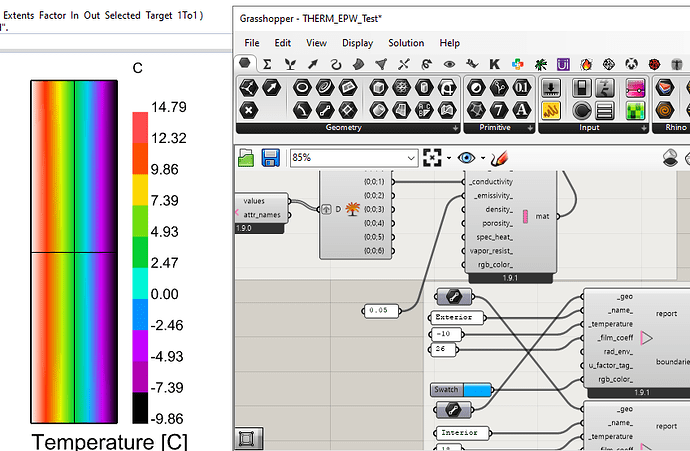690x451 pixels.
Task: Click the Help menu
Action: click(x=450, y=43)
